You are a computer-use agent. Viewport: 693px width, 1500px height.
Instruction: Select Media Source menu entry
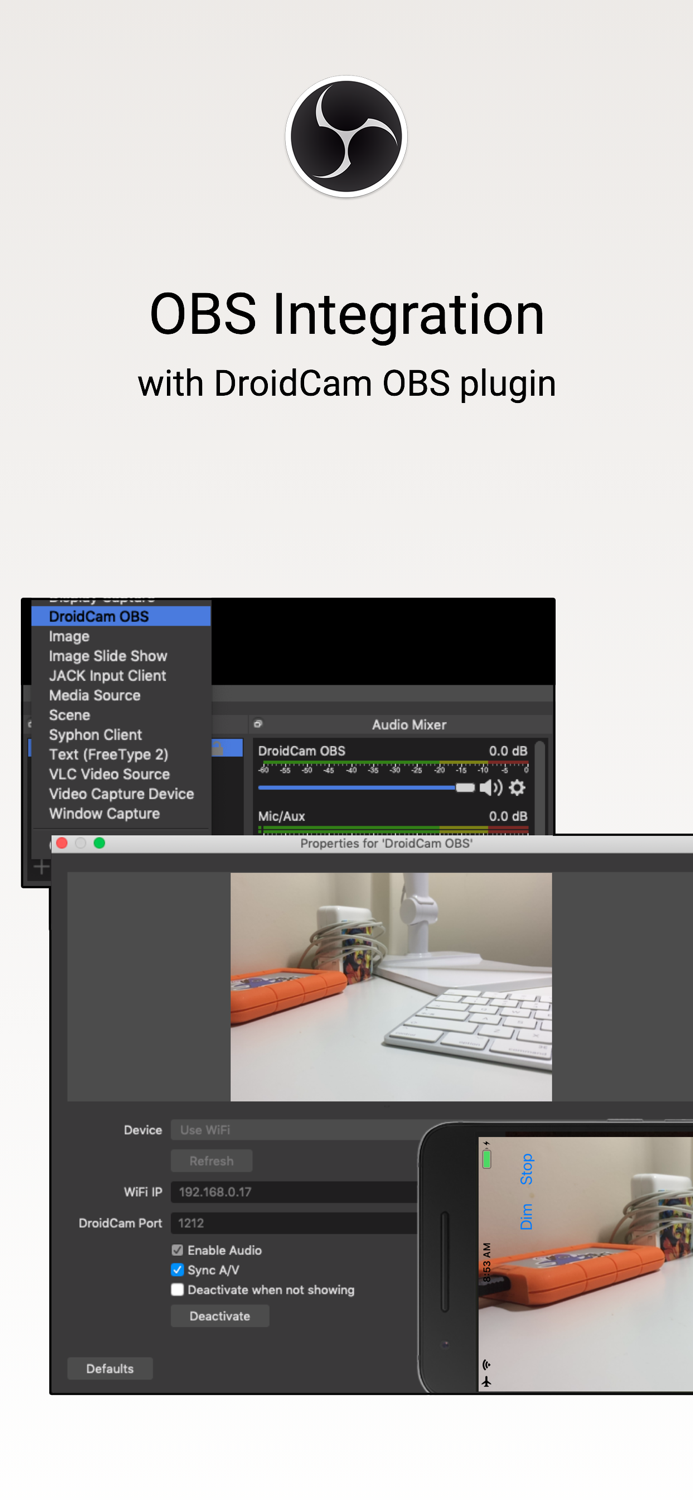[x=121, y=695]
